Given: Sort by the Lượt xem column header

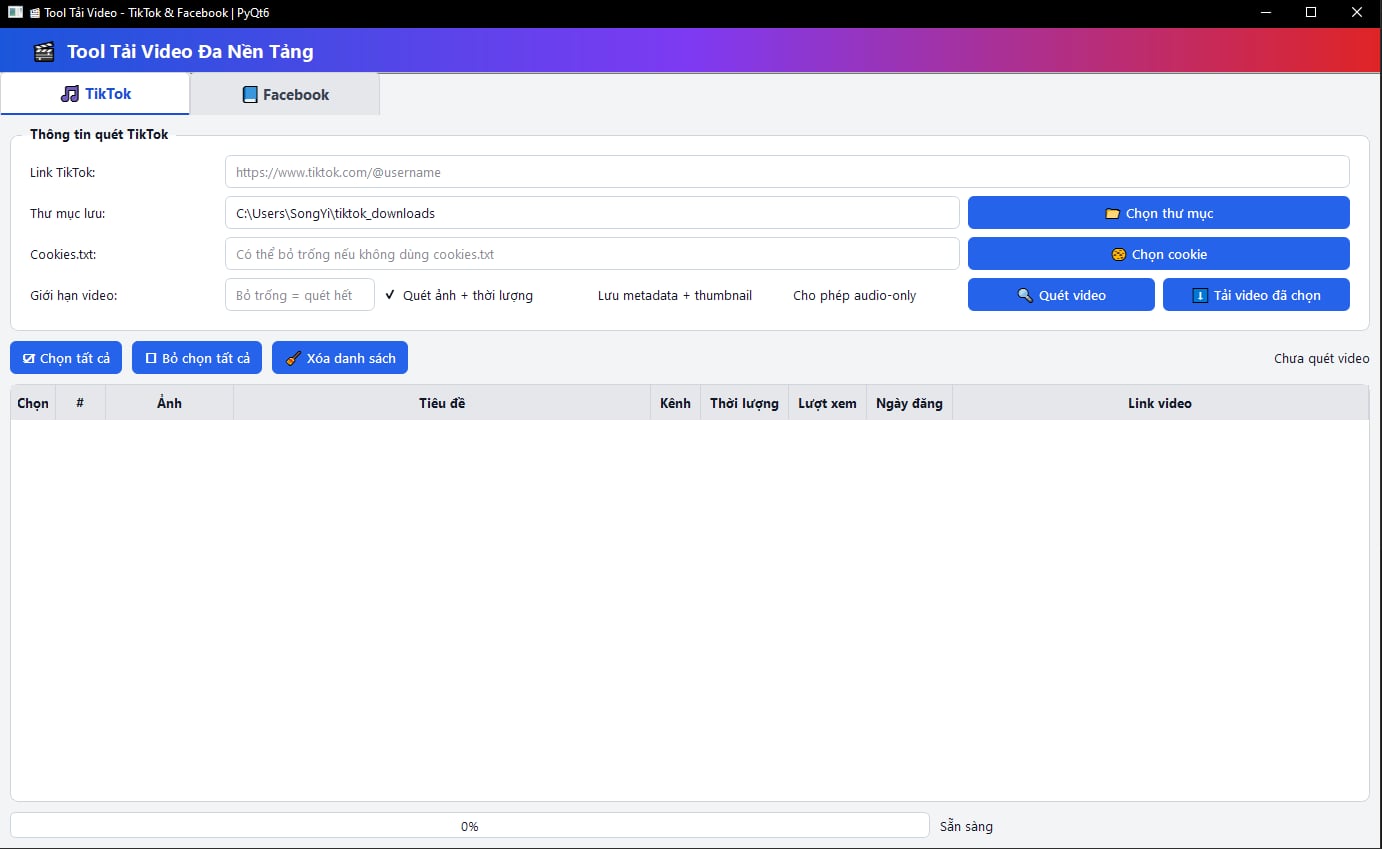Looking at the screenshot, I should pyautogui.click(x=828, y=403).
